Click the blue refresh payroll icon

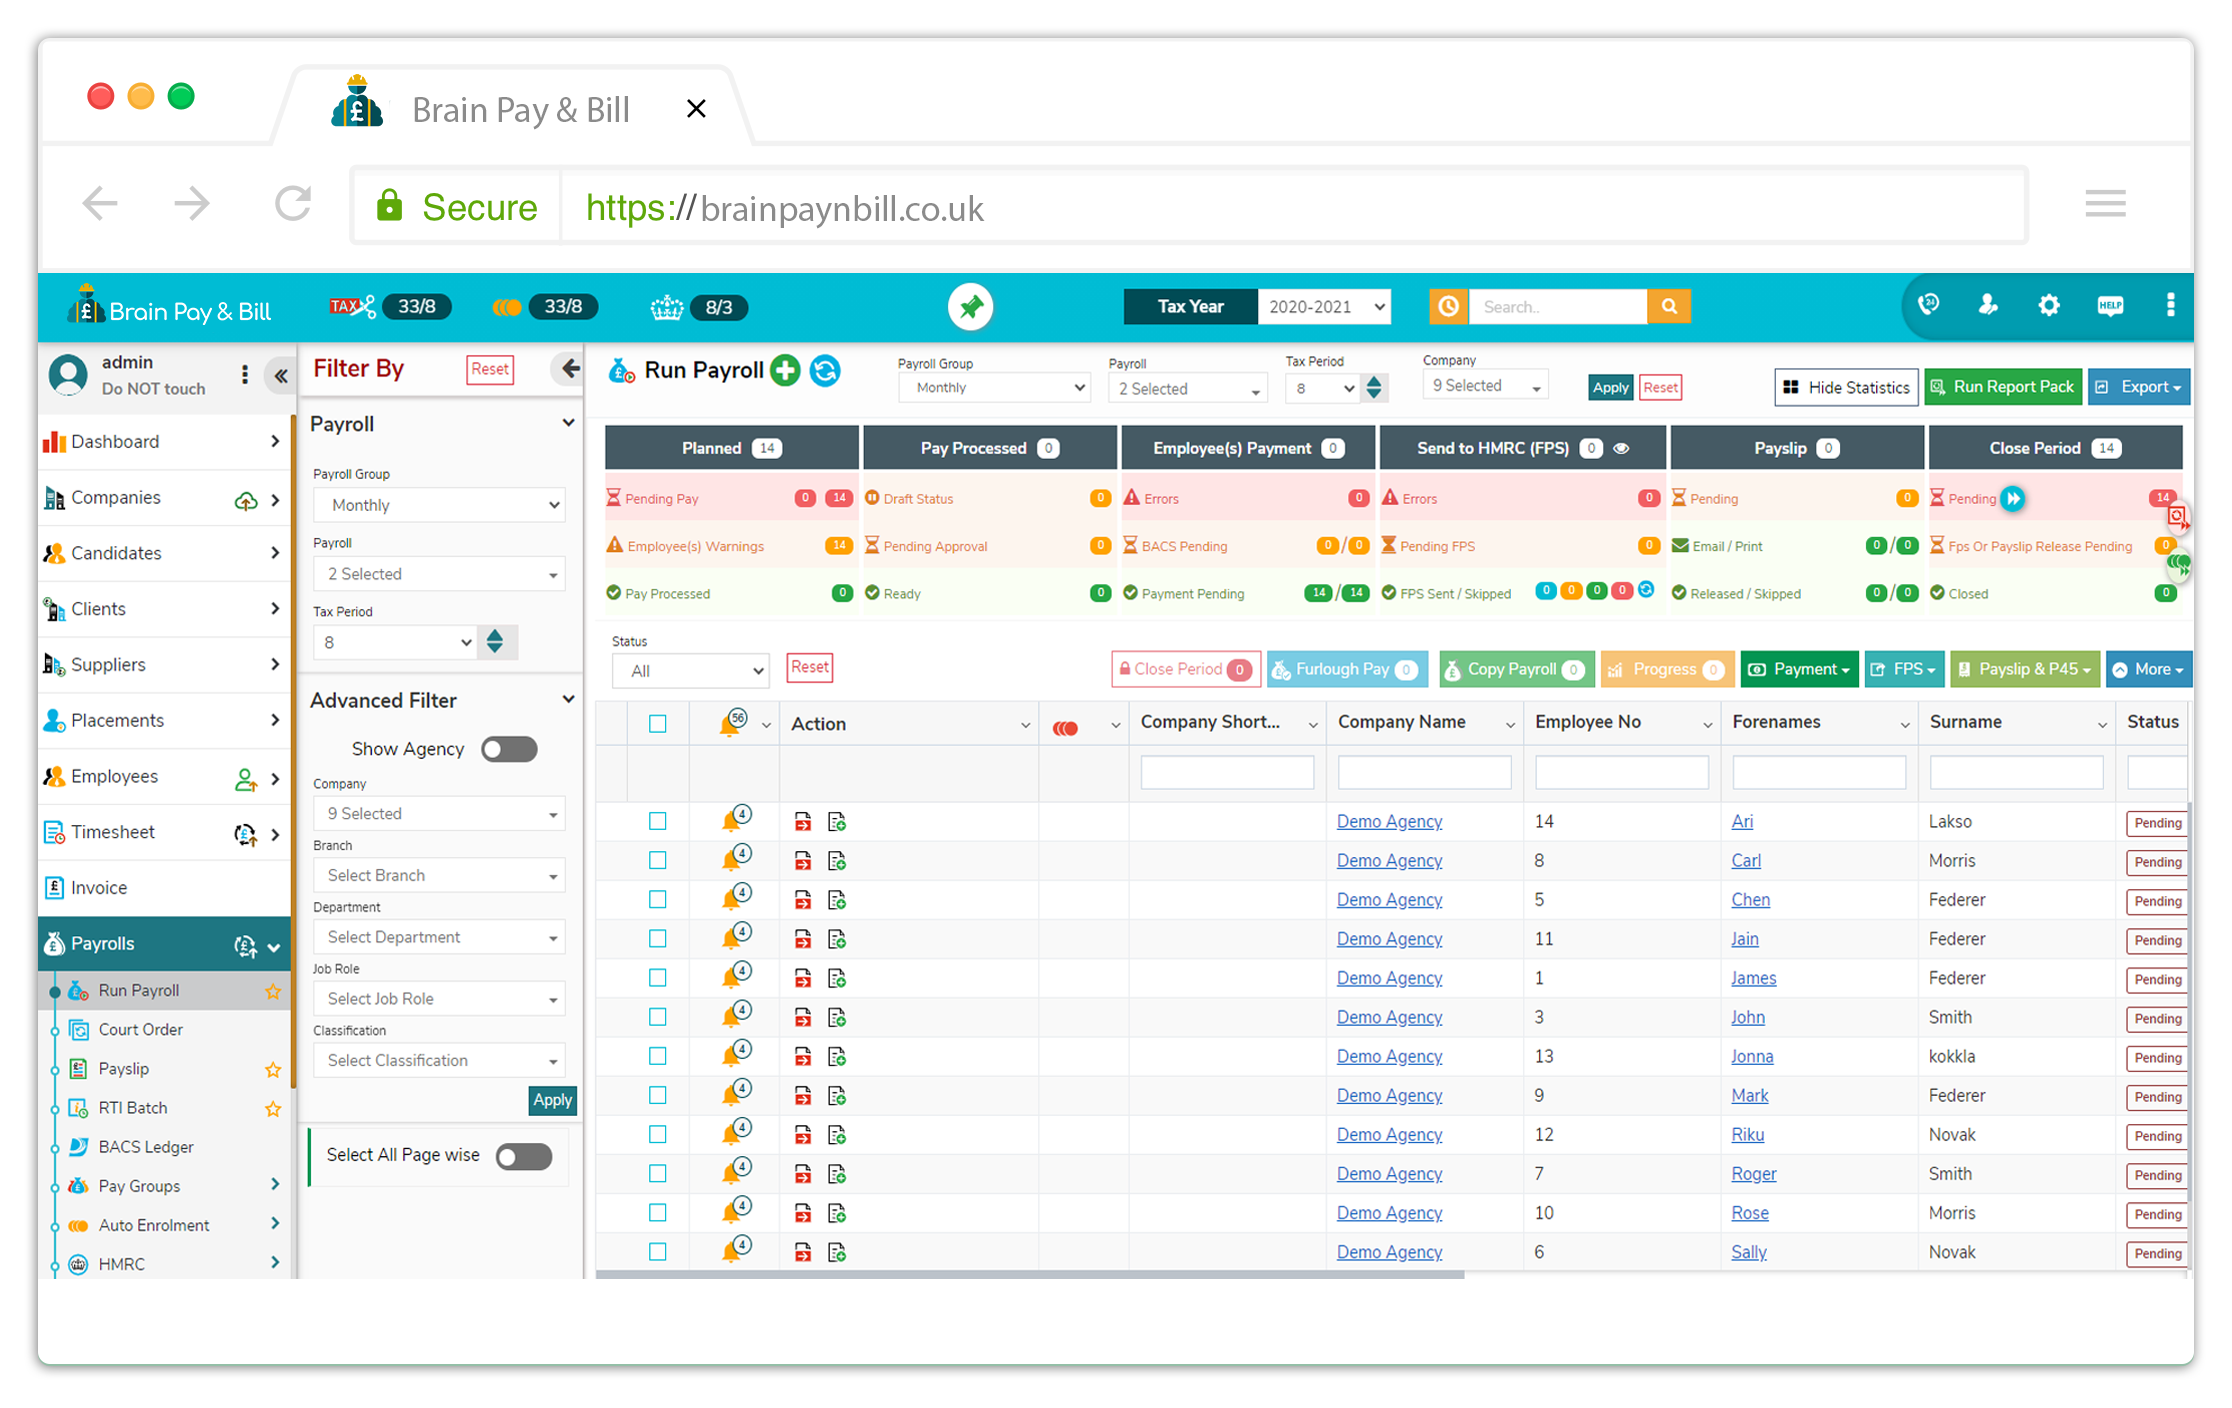(x=825, y=371)
